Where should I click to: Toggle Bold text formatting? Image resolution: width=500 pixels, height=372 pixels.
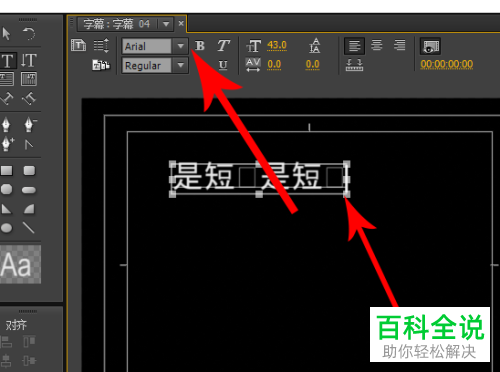(x=200, y=46)
